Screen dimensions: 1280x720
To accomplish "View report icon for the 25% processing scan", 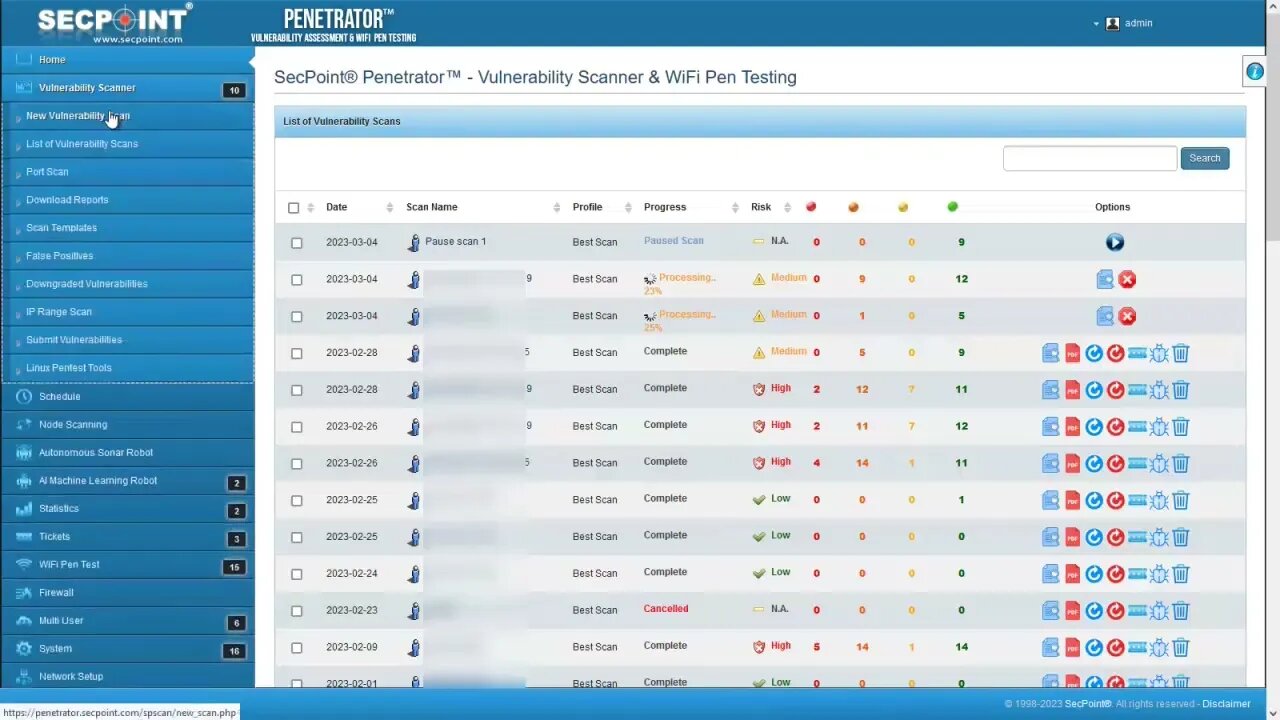I will tap(1105, 317).
